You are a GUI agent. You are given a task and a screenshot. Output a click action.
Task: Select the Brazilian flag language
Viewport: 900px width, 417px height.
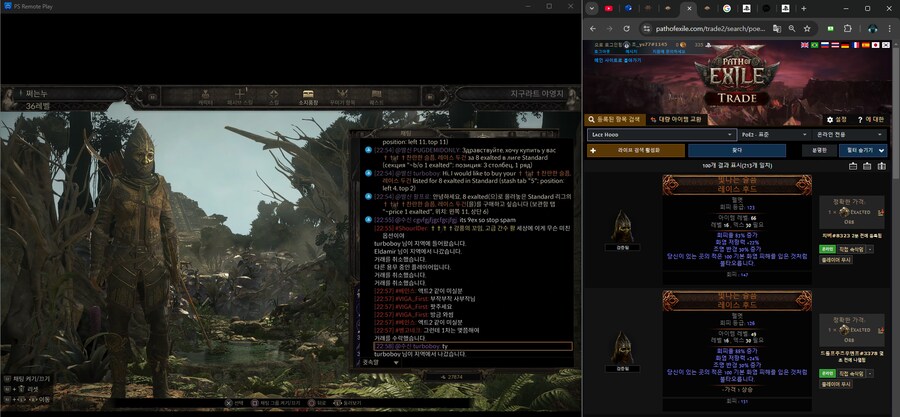tap(814, 45)
